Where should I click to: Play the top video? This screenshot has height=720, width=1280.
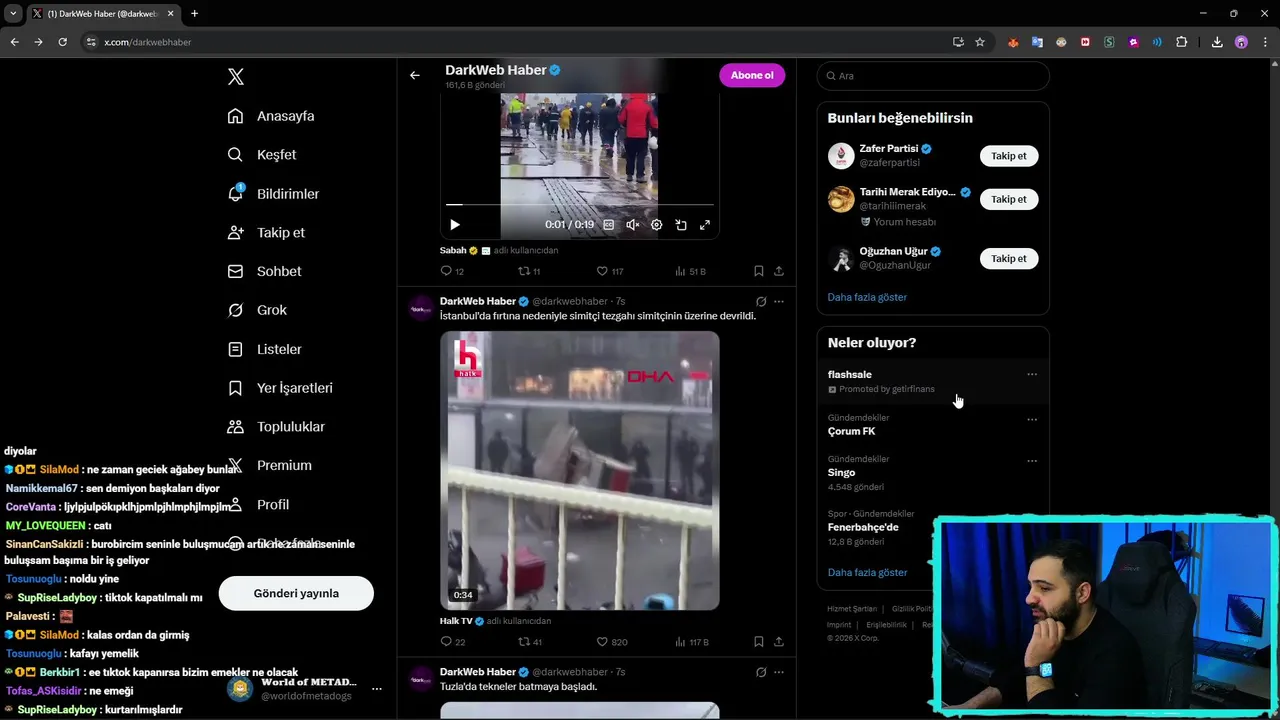455,225
